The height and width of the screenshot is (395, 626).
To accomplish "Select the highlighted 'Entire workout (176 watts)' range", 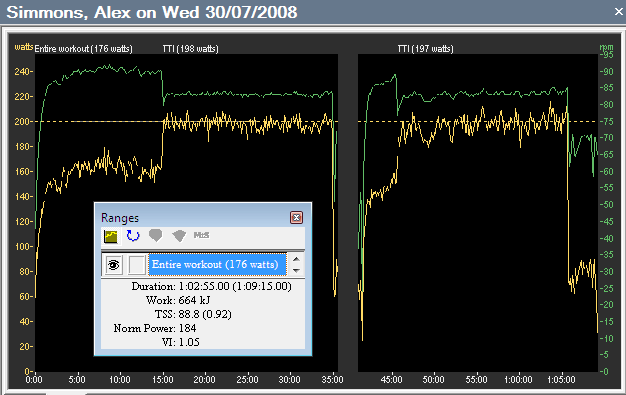I will tap(218, 264).
